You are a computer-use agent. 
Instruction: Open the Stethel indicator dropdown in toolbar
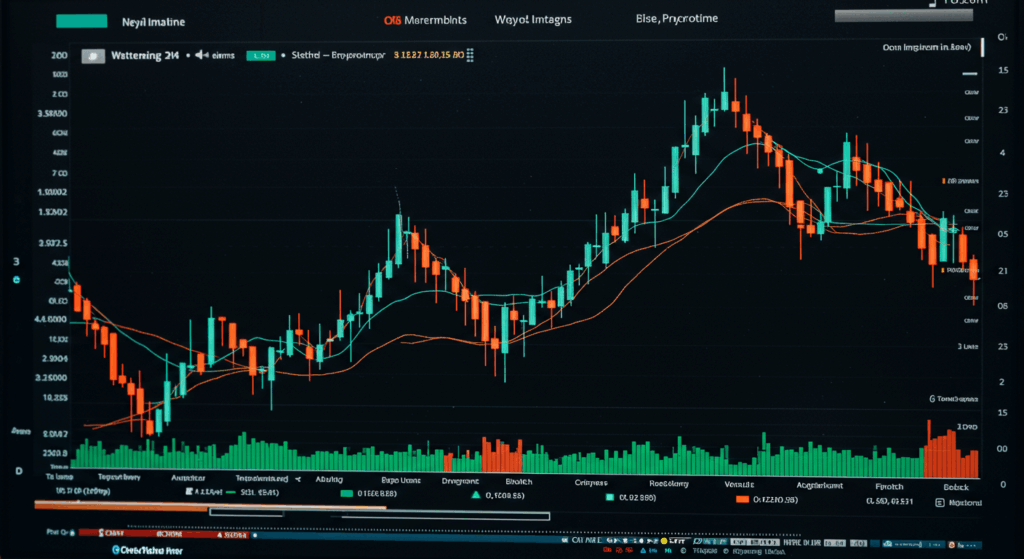tap(310, 57)
